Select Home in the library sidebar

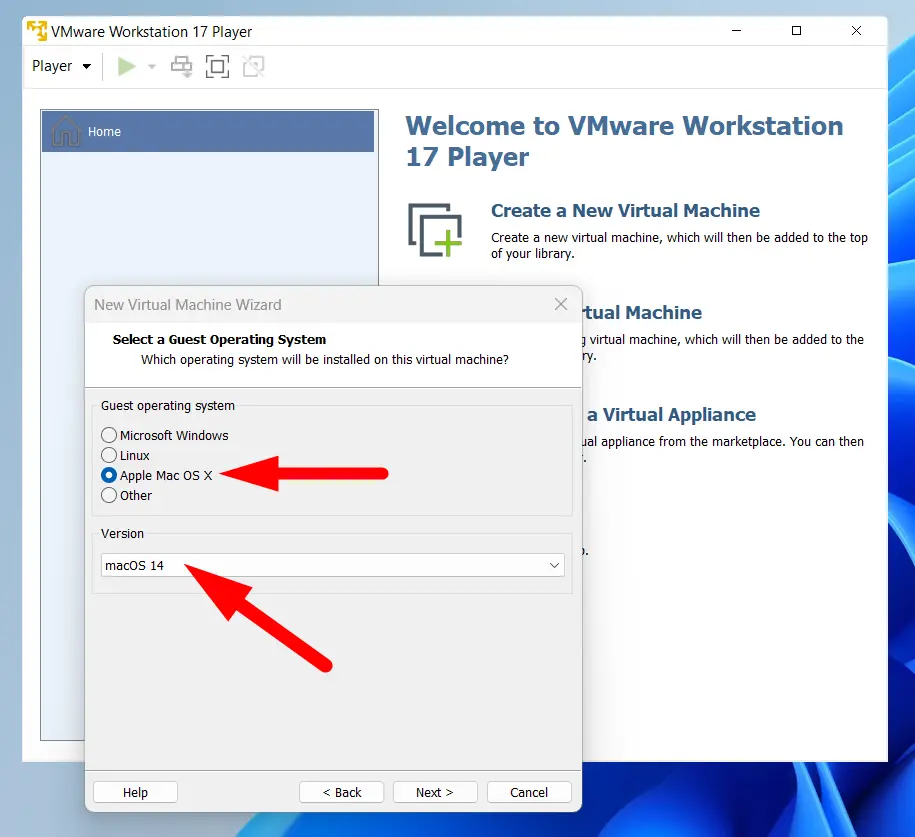208,132
